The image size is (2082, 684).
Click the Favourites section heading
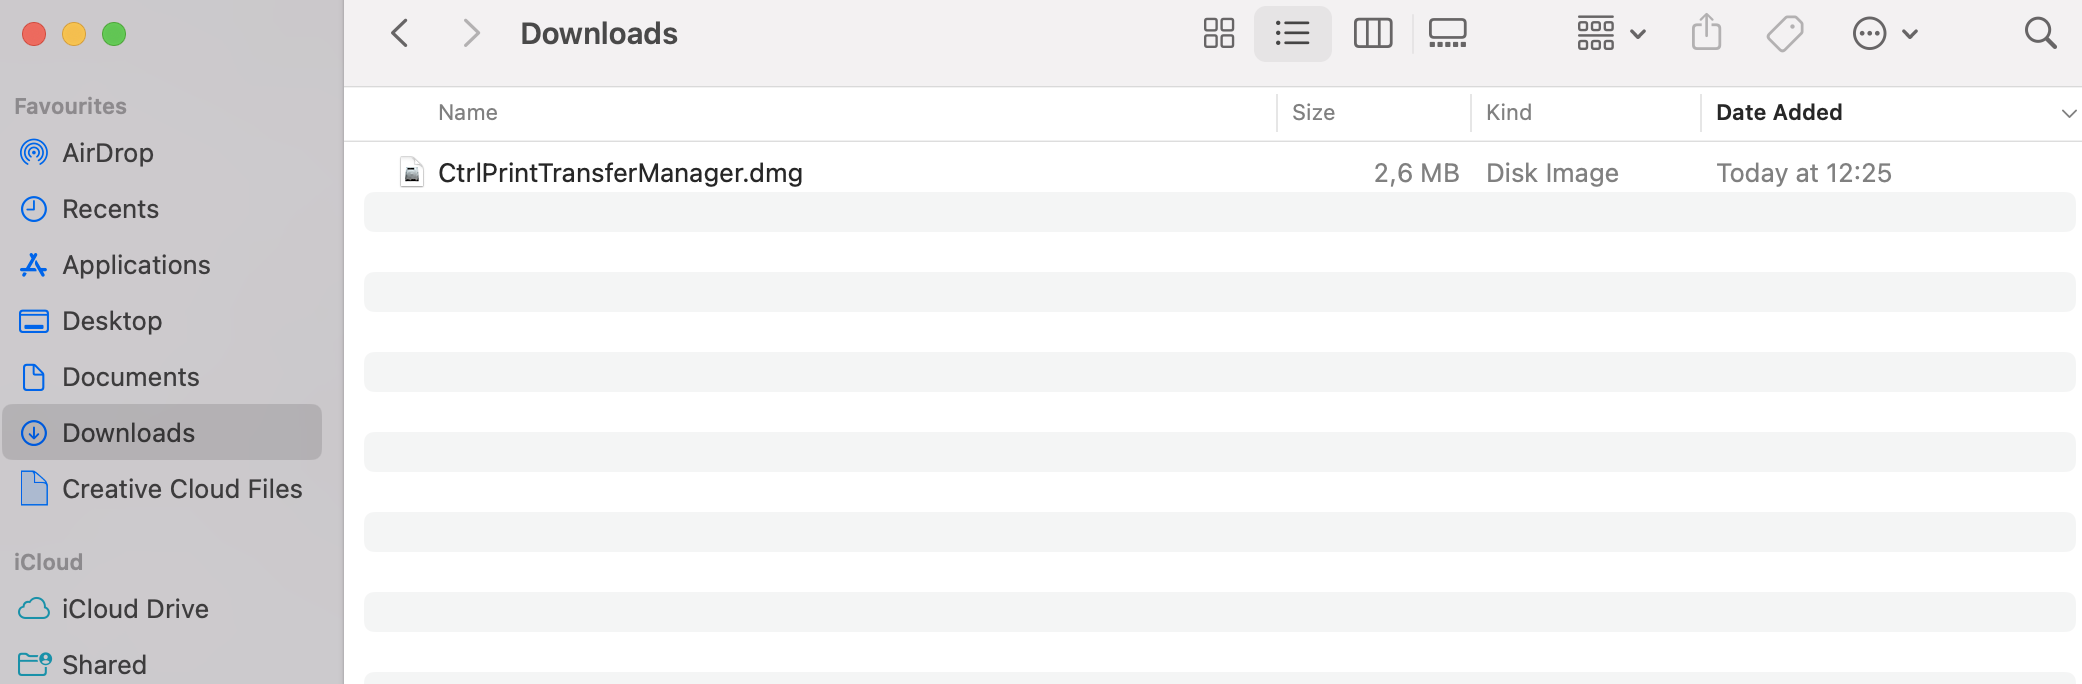point(70,106)
